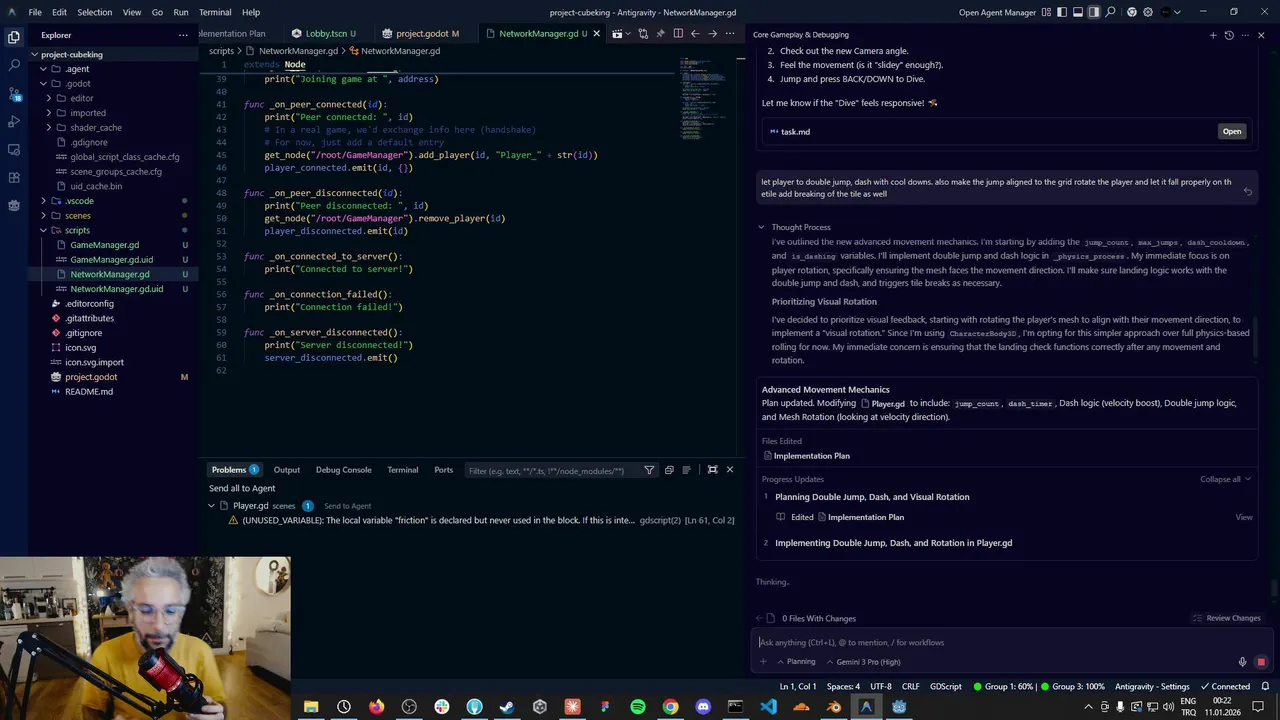Open the Planning mode dropdown
The image size is (1280, 720).
795,661
